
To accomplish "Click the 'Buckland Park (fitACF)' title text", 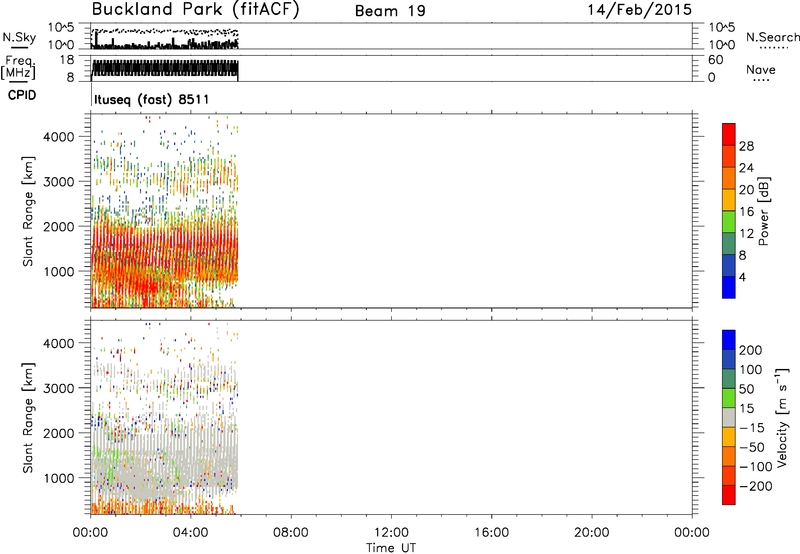I will tap(195, 10).
